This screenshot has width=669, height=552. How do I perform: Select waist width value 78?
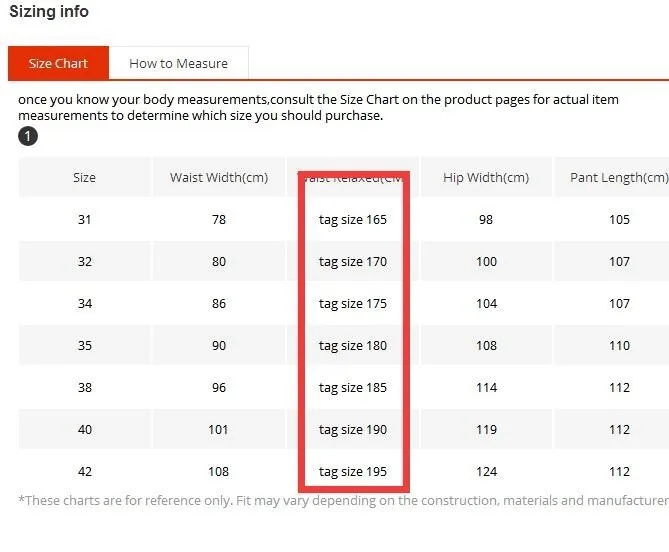[219, 220]
